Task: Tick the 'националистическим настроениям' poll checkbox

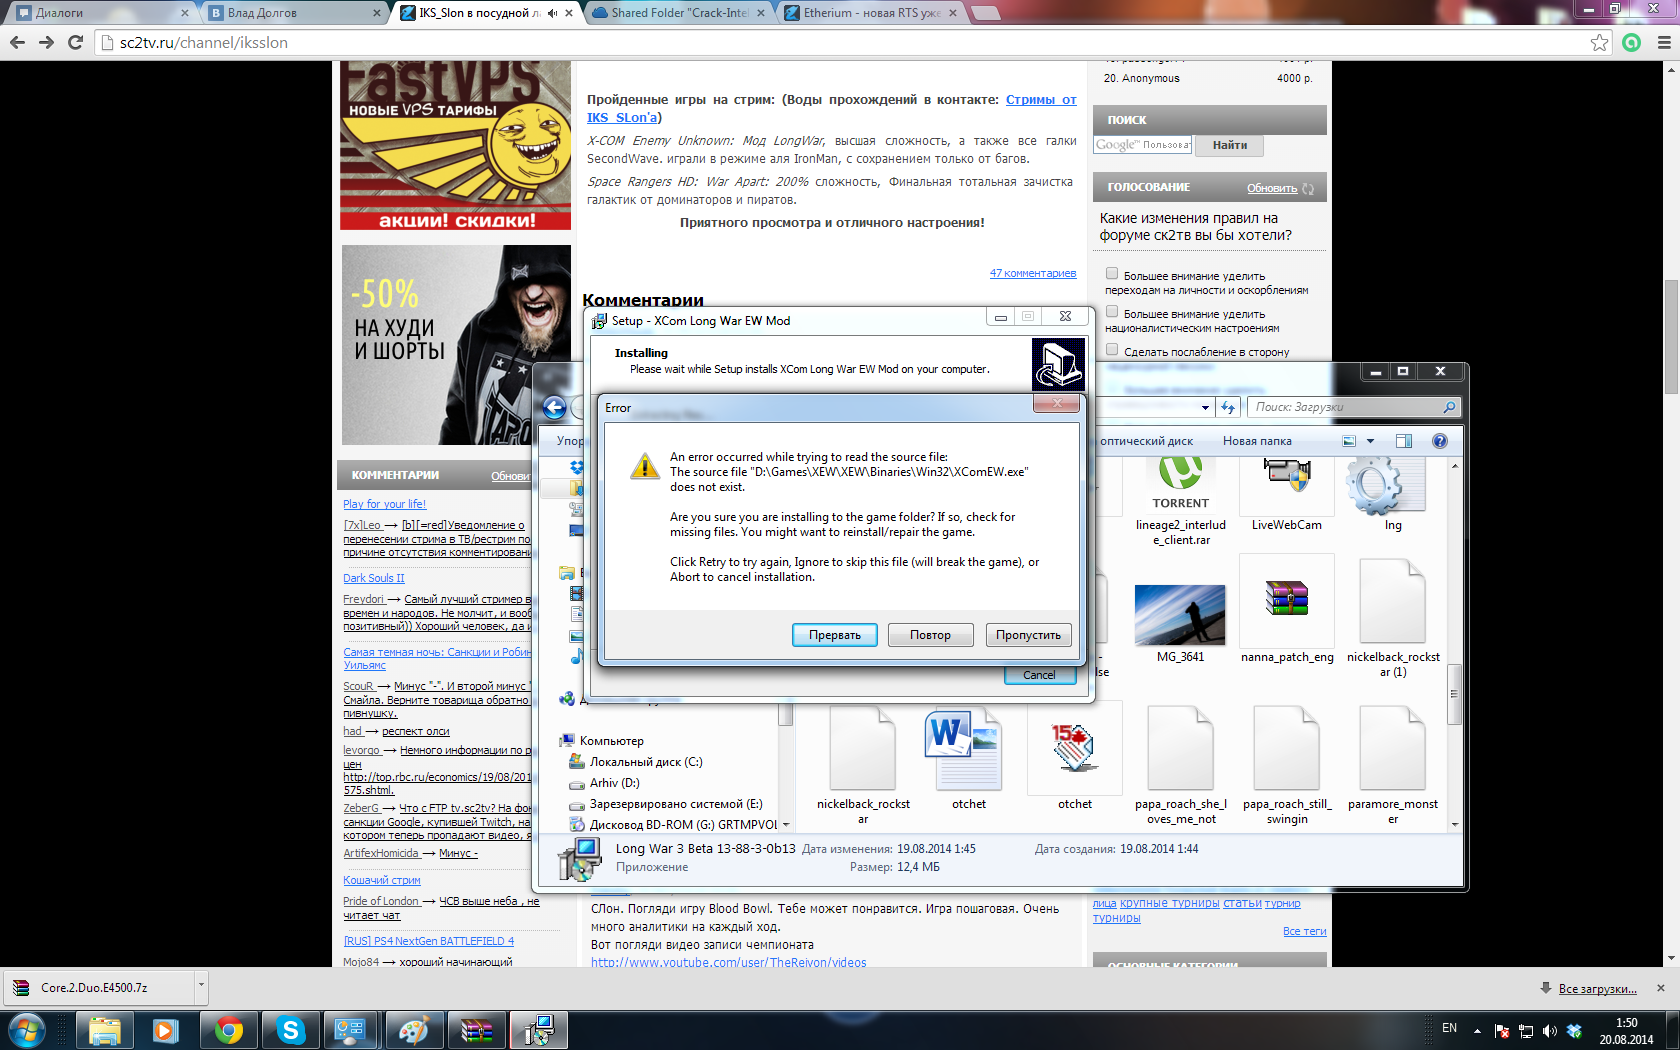Action: coord(1112,311)
